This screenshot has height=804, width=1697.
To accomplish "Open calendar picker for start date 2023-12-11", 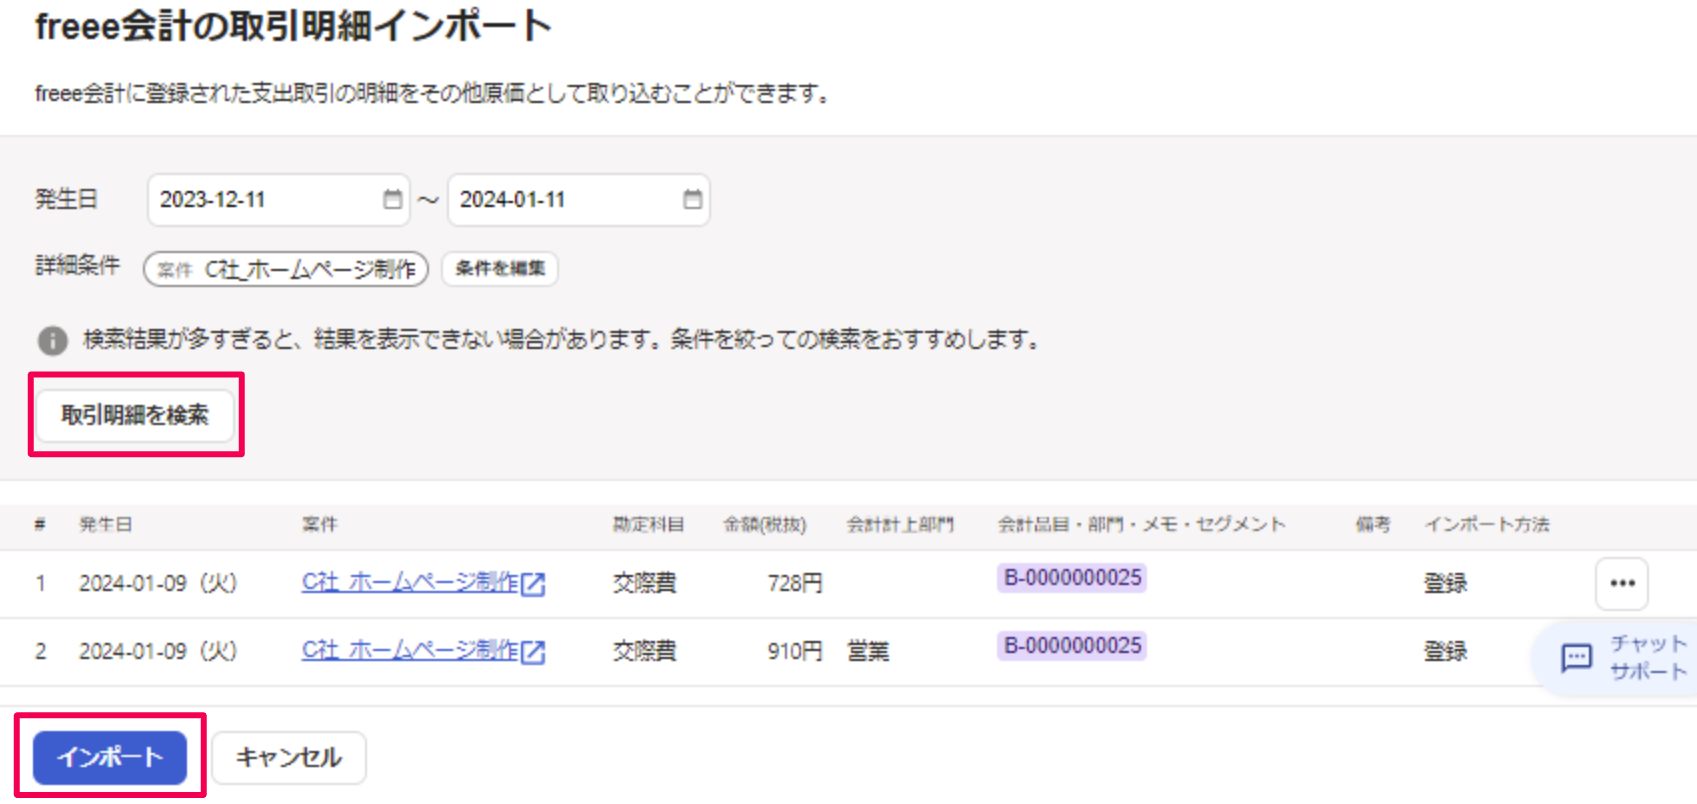I will 392,200.
